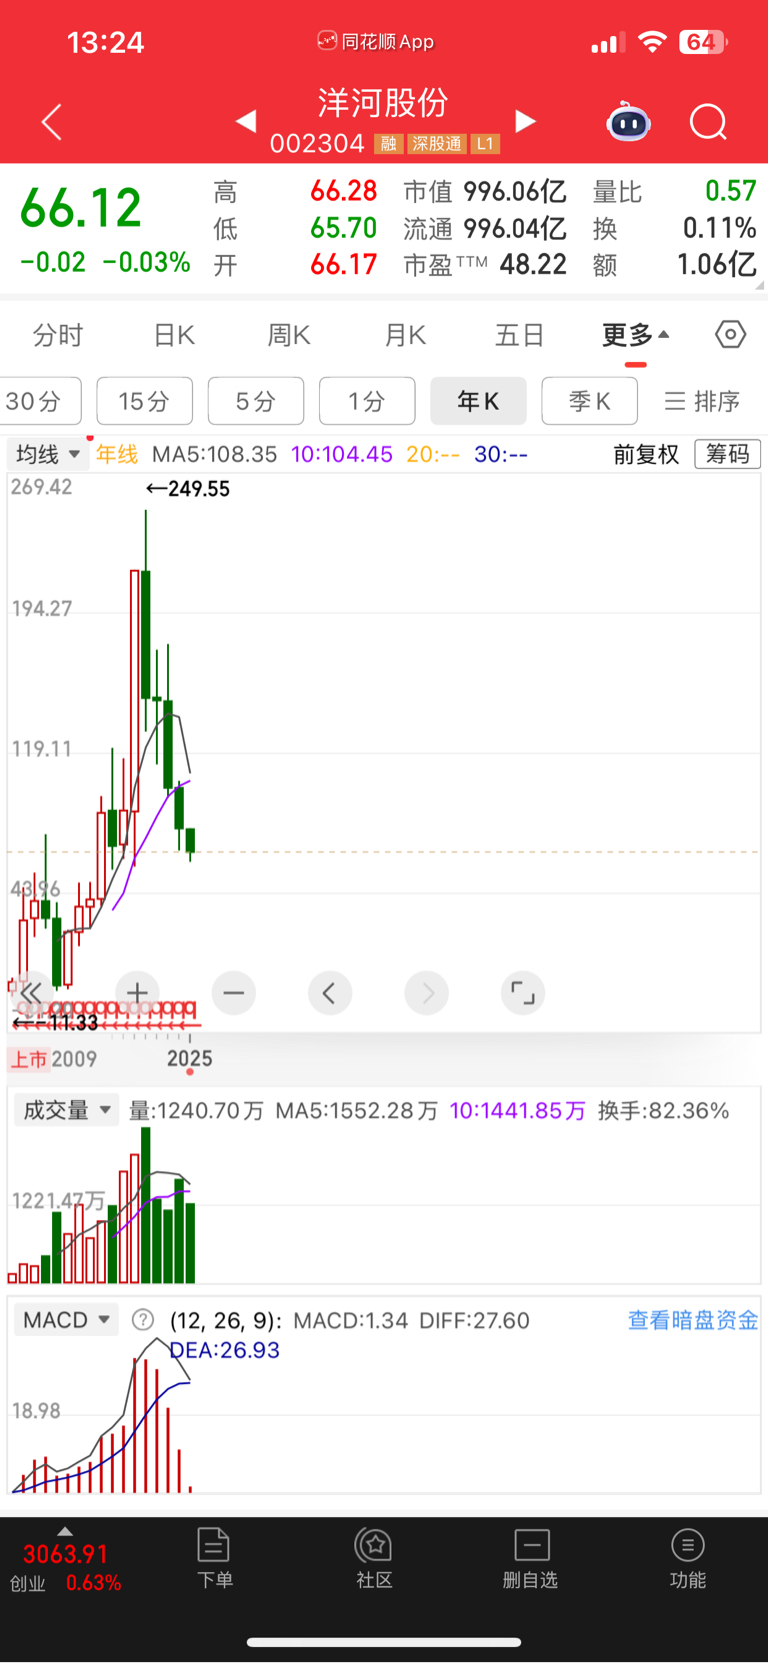The width and height of the screenshot is (768, 1663).
Task: Tap chart high label 249.55
Action: pyautogui.click(x=188, y=489)
